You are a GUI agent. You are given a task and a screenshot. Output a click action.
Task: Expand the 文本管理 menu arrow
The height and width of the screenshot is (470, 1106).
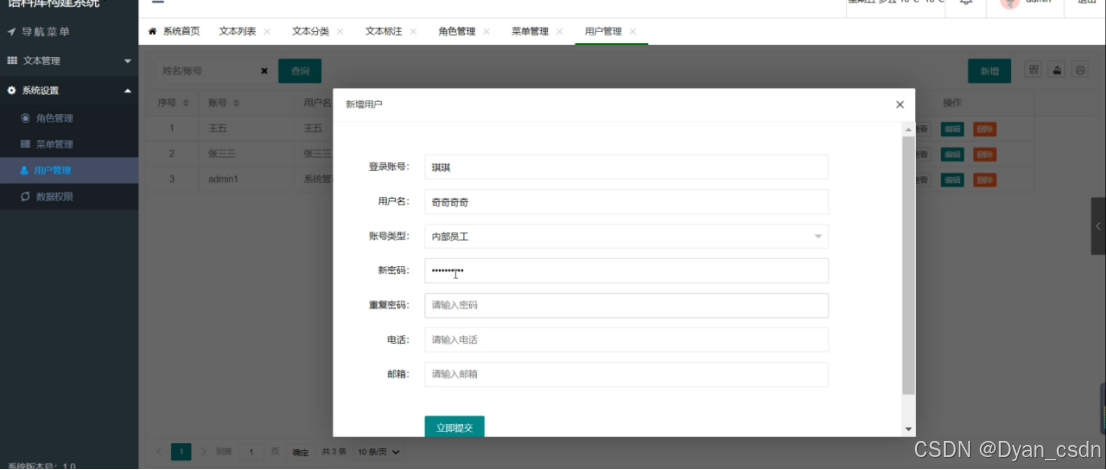tap(128, 61)
